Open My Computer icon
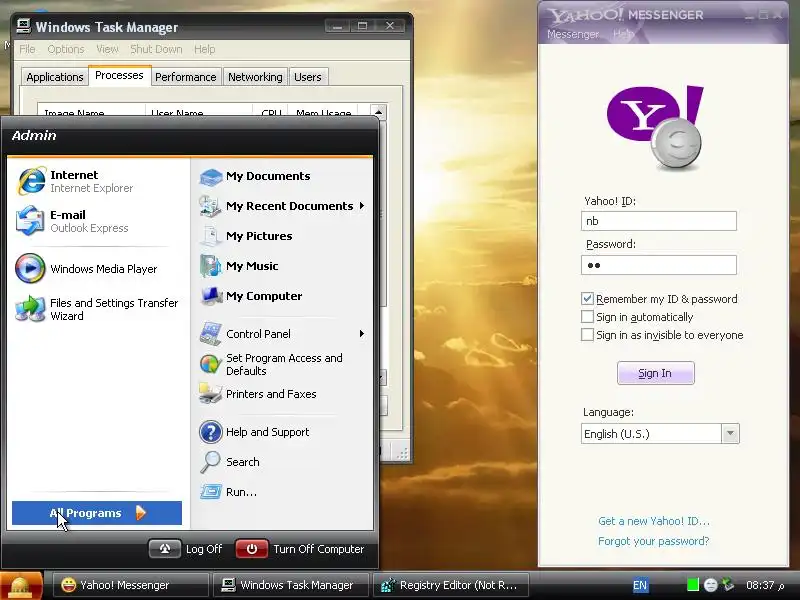The image size is (800, 600). tap(210, 296)
